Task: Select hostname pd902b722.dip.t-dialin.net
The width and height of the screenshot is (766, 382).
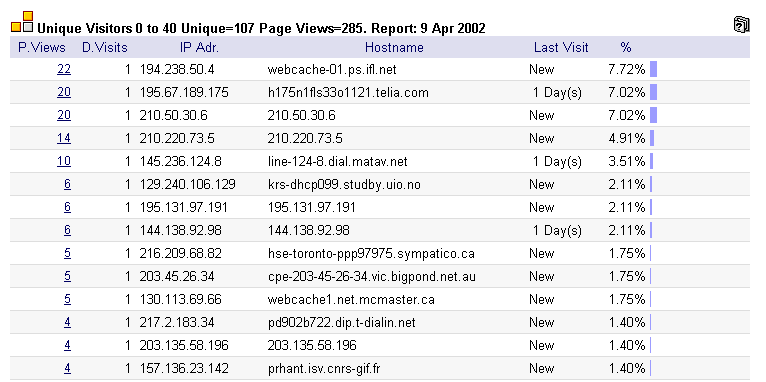Action: [341, 322]
